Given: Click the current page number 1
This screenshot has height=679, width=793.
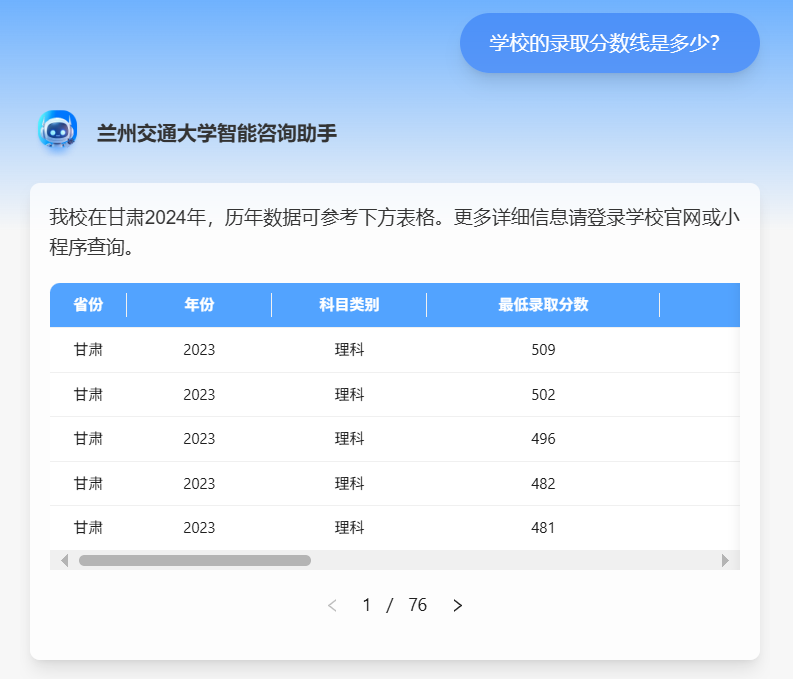Looking at the screenshot, I should pos(367,605).
